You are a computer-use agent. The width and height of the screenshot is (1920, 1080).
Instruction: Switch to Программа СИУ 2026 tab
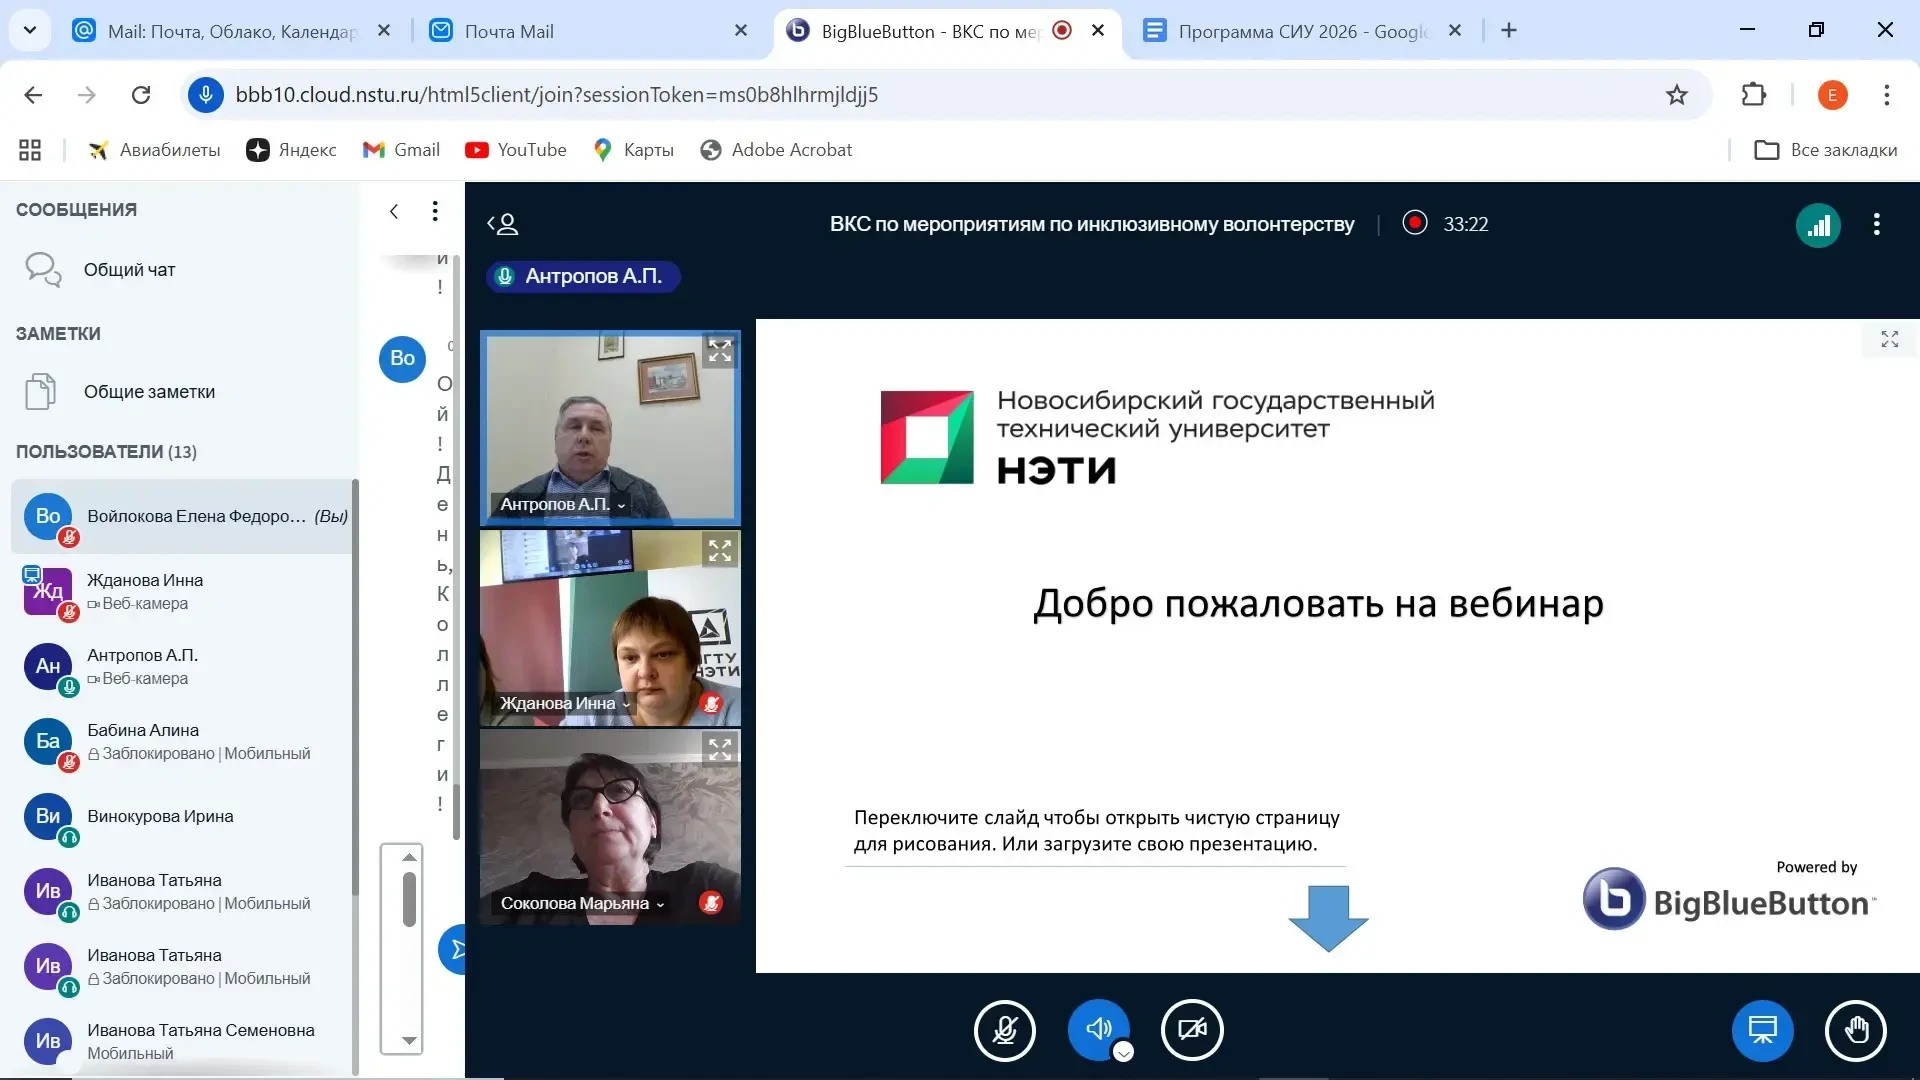(1300, 31)
